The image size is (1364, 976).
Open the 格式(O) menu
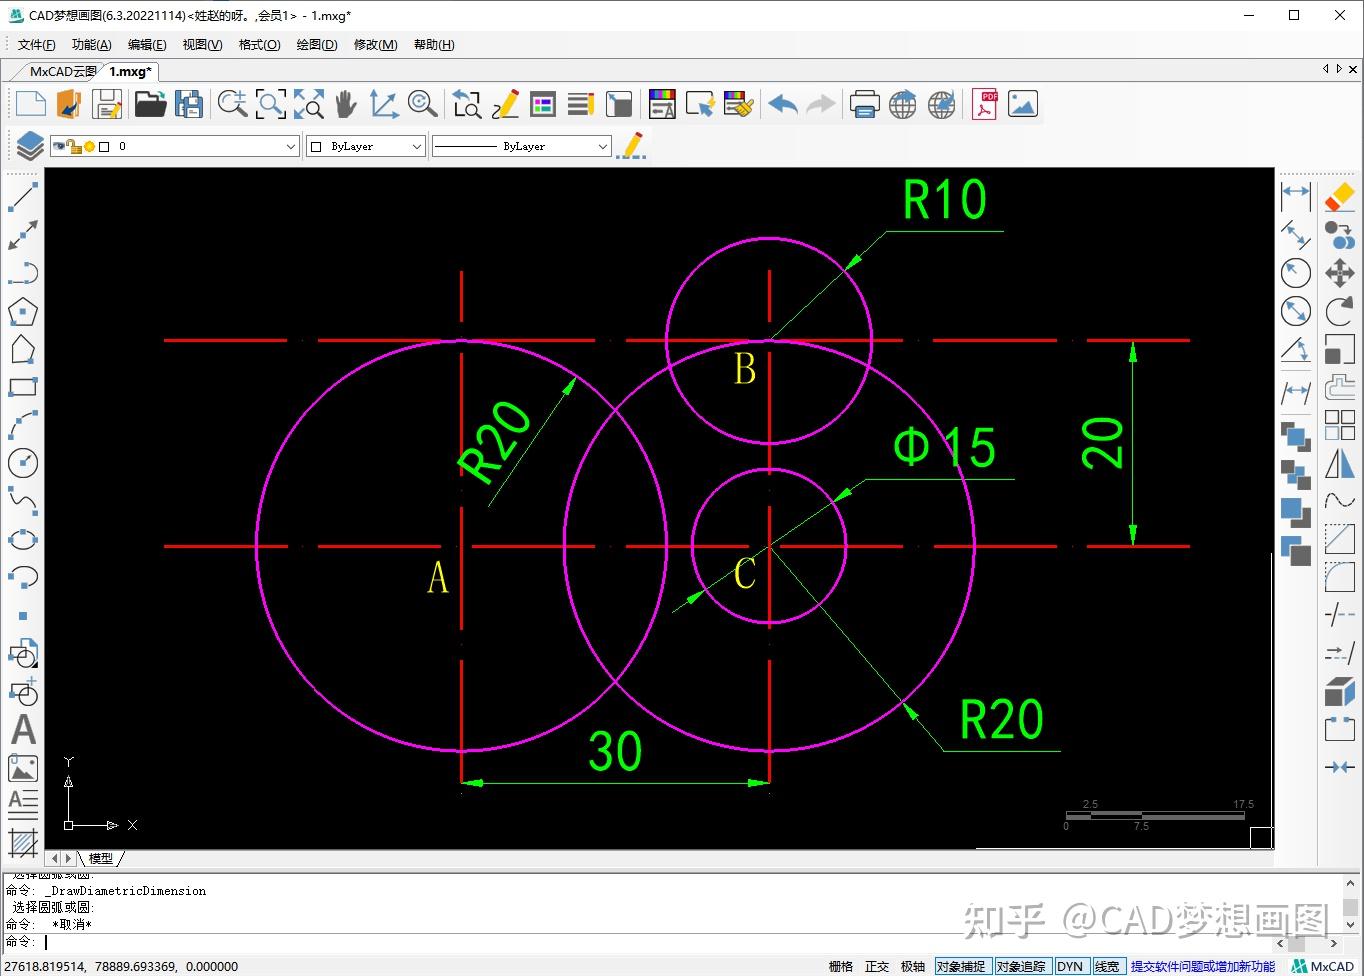tap(259, 44)
